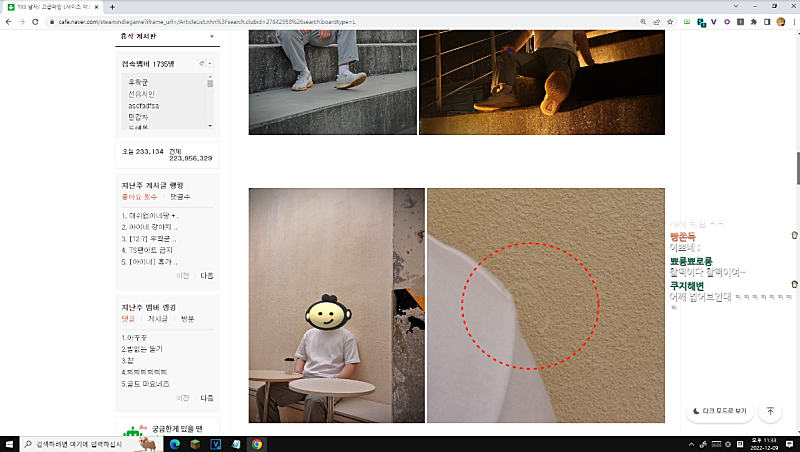Select the 좋아요 횟수 ranking tab
The image size is (800, 452).
139,196
